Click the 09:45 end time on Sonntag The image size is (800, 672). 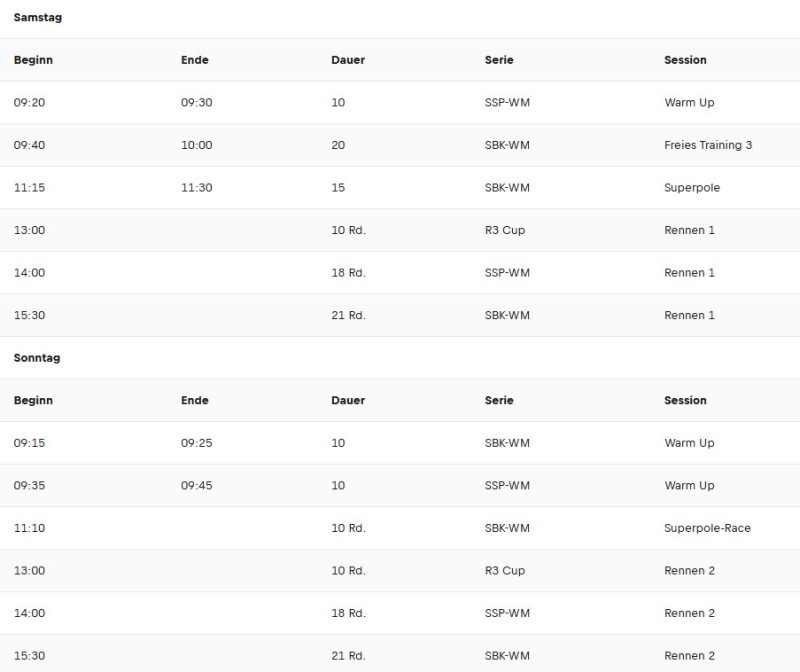(x=196, y=485)
